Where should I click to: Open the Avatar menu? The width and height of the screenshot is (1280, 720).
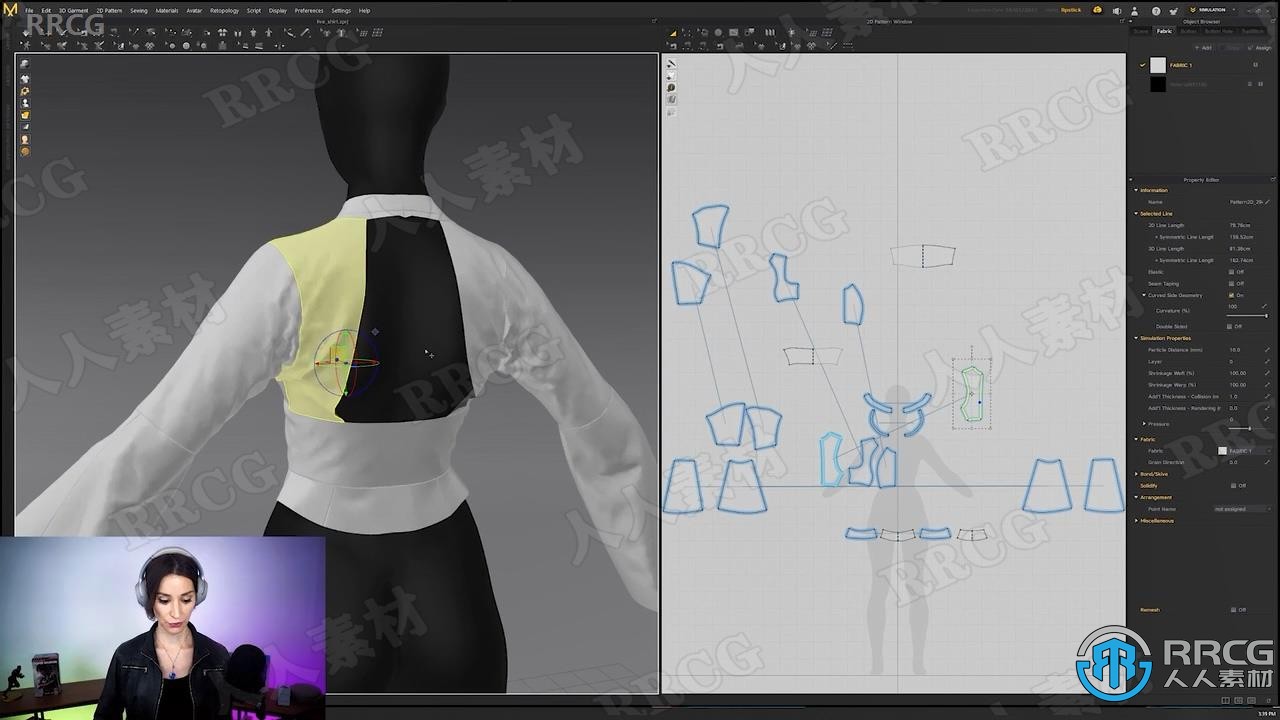pyautogui.click(x=194, y=10)
